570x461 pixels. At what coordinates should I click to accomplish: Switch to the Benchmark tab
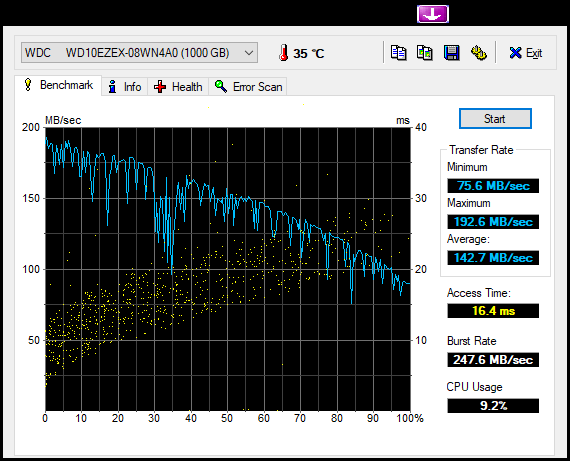[x=58, y=85]
